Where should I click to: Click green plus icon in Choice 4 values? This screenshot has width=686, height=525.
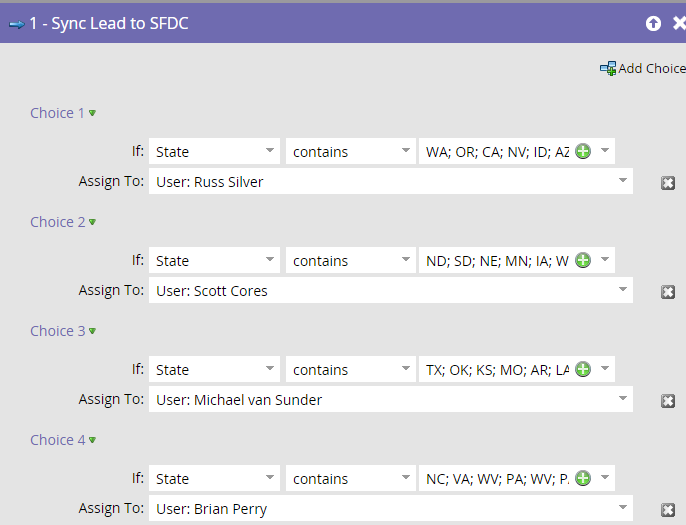[x=583, y=478]
